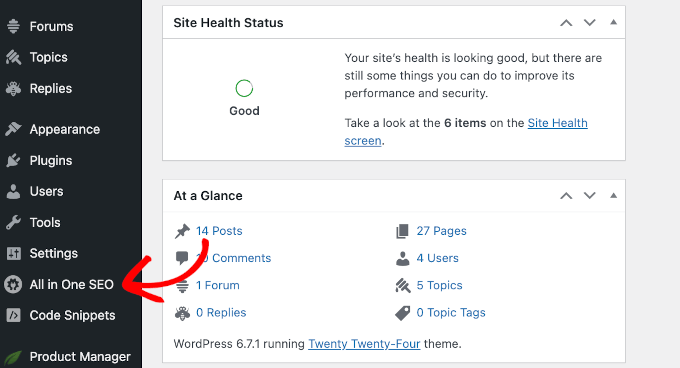This screenshot has height=368, width=680.
Task: Open the Site Health screen link
Action: point(557,123)
